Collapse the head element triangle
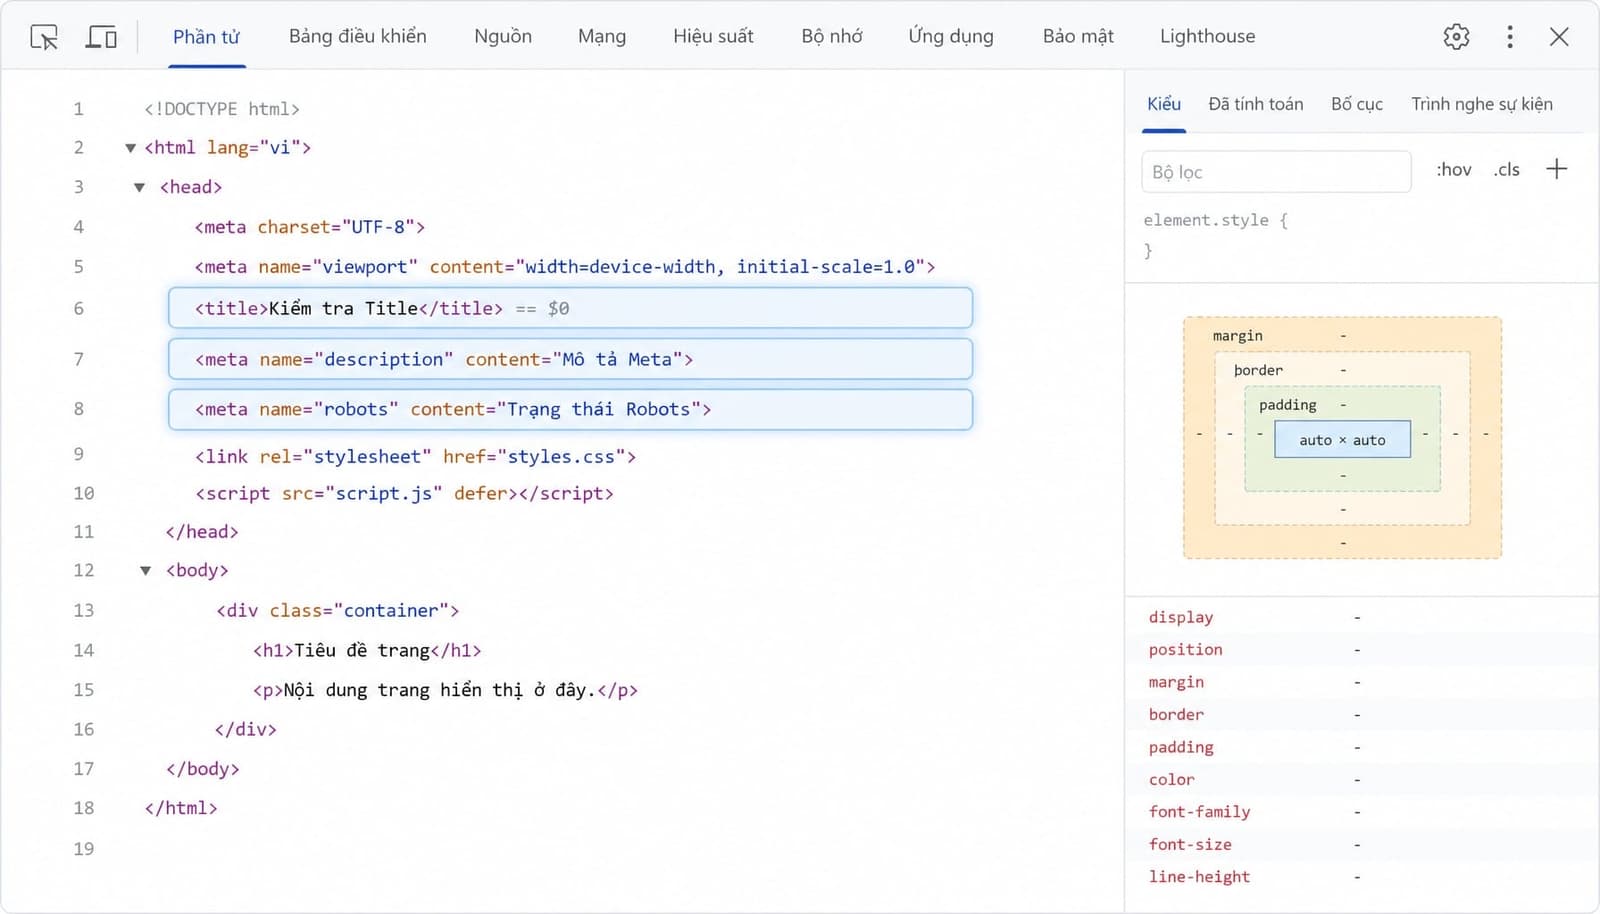Screen dimensions: 1600x914 point(139,187)
